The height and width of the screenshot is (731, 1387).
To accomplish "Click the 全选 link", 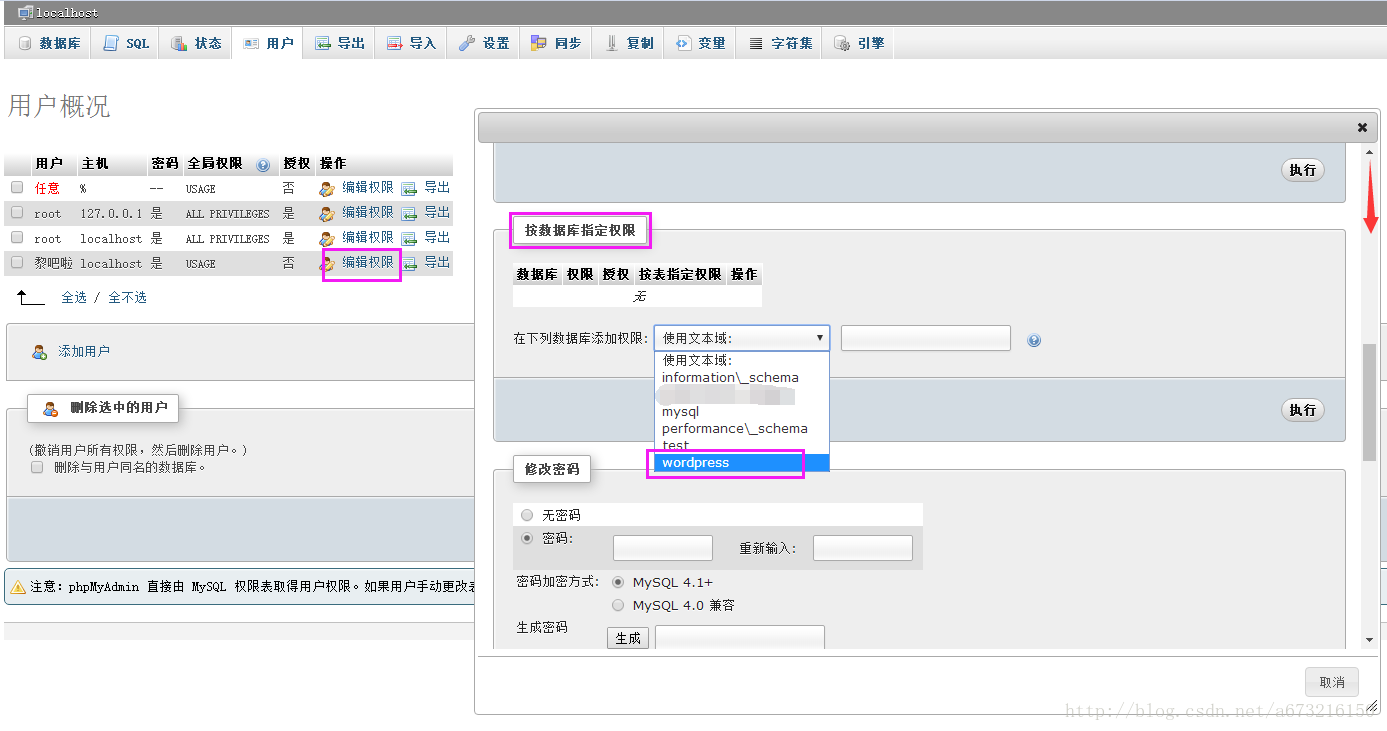I will pos(74,297).
